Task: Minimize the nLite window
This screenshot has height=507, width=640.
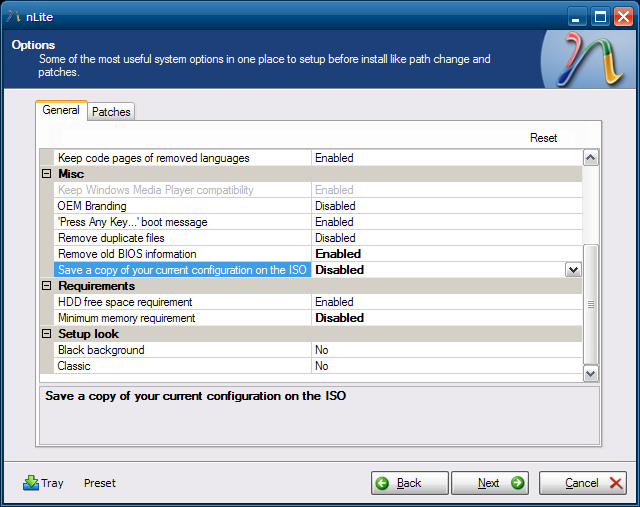Action: [x=576, y=17]
